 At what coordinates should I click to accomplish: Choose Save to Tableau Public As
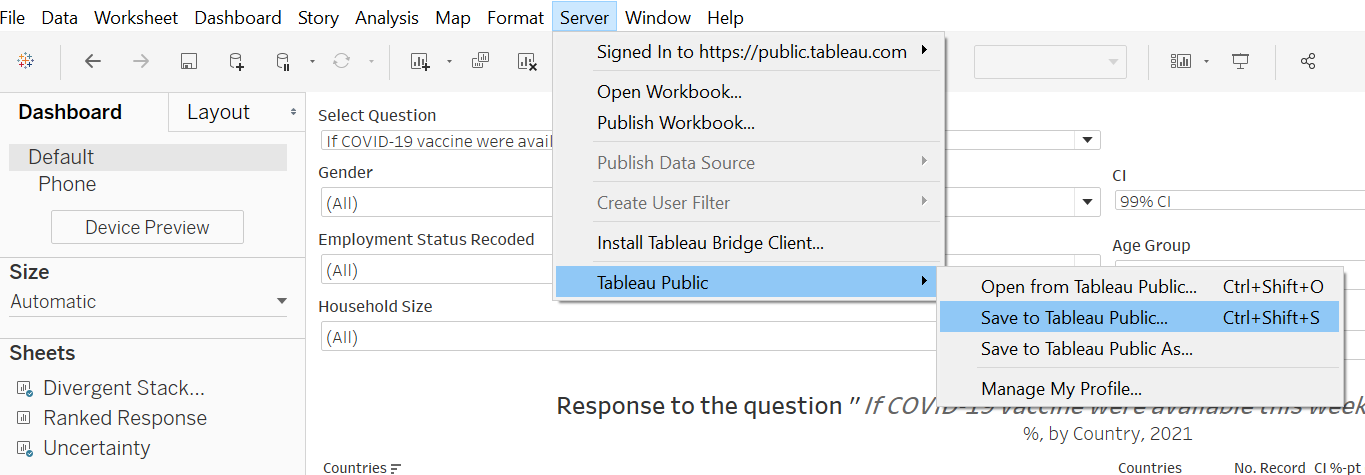point(1086,349)
